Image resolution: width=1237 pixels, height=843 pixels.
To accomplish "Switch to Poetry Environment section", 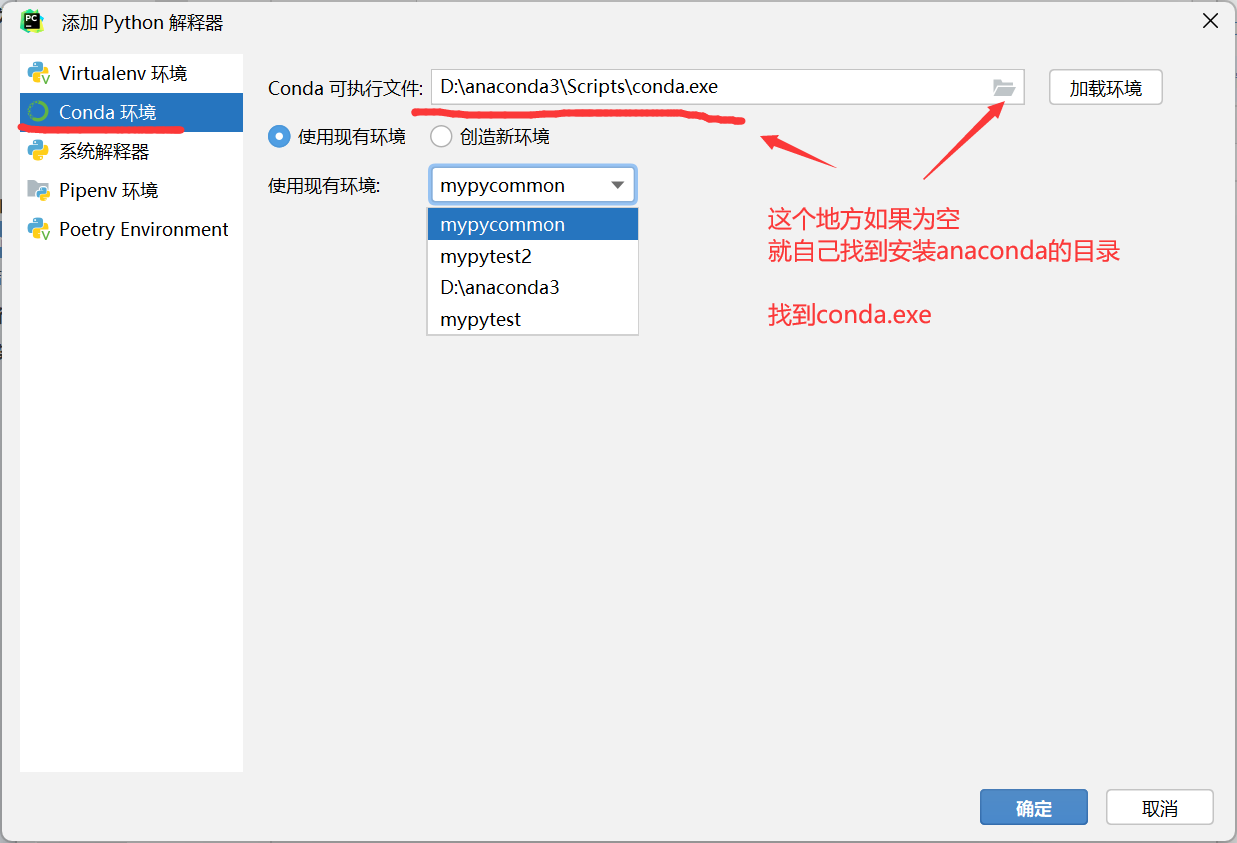I will (x=131, y=229).
